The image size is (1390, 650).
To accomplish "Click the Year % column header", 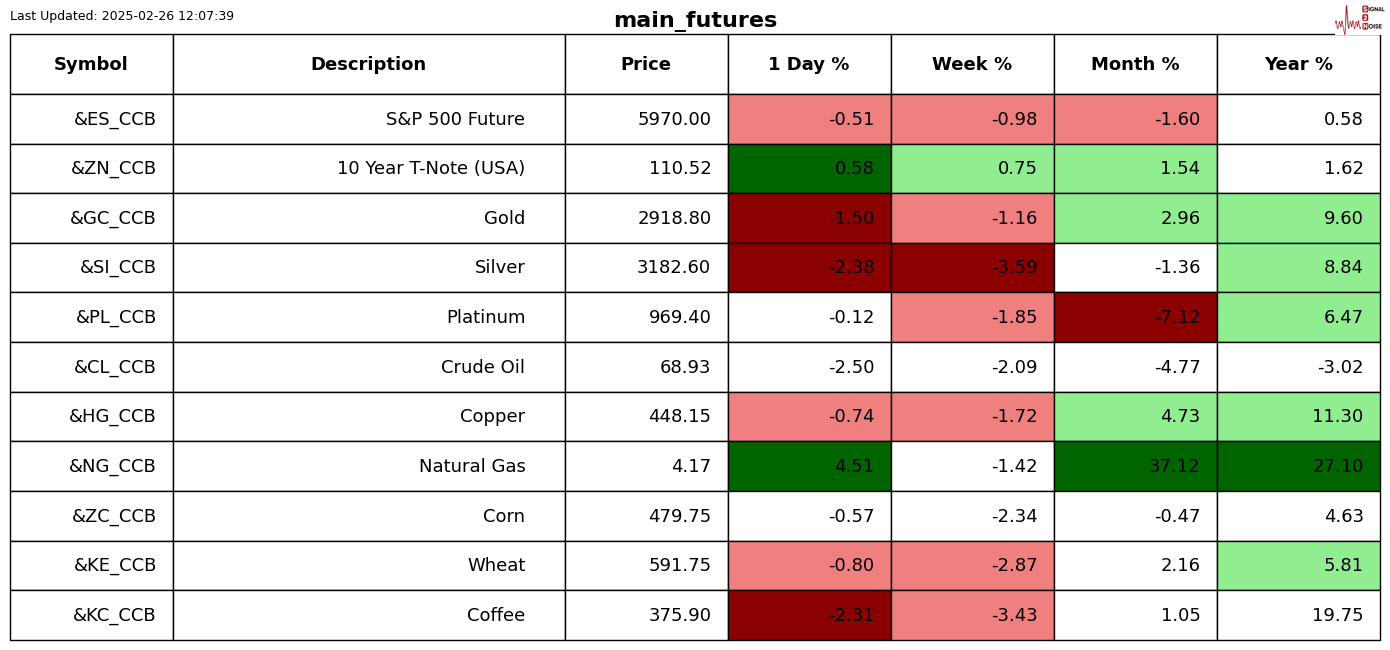I will 1298,65.
